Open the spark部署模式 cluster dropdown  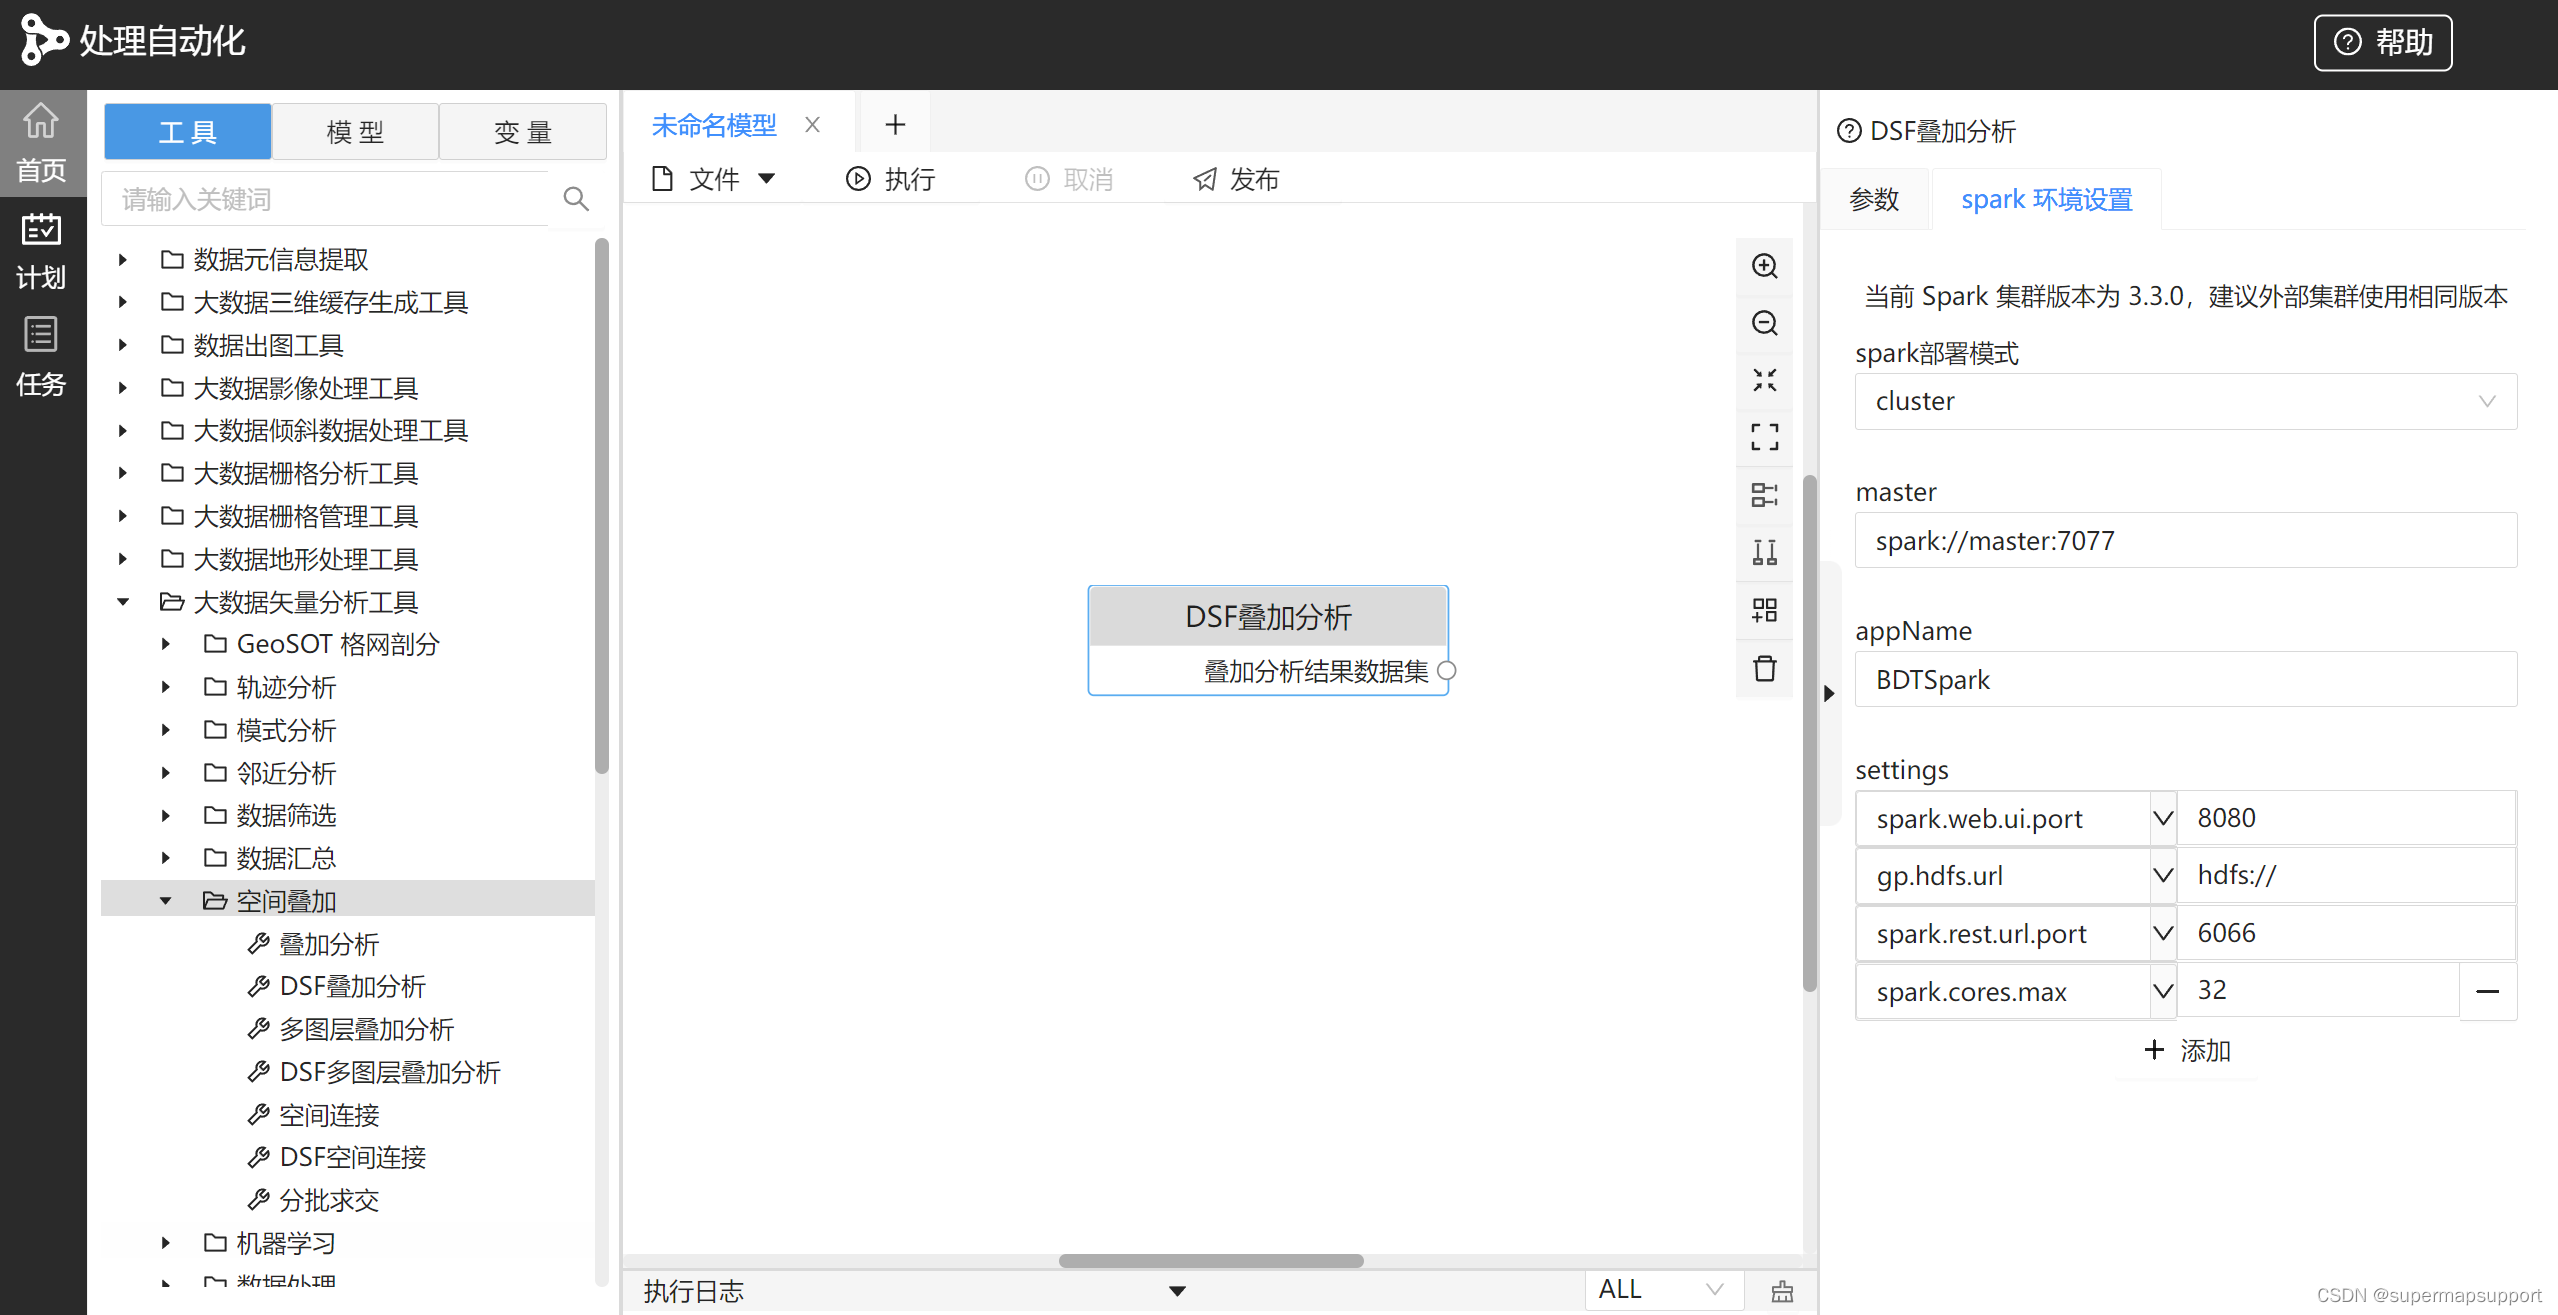pos(2185,401)
